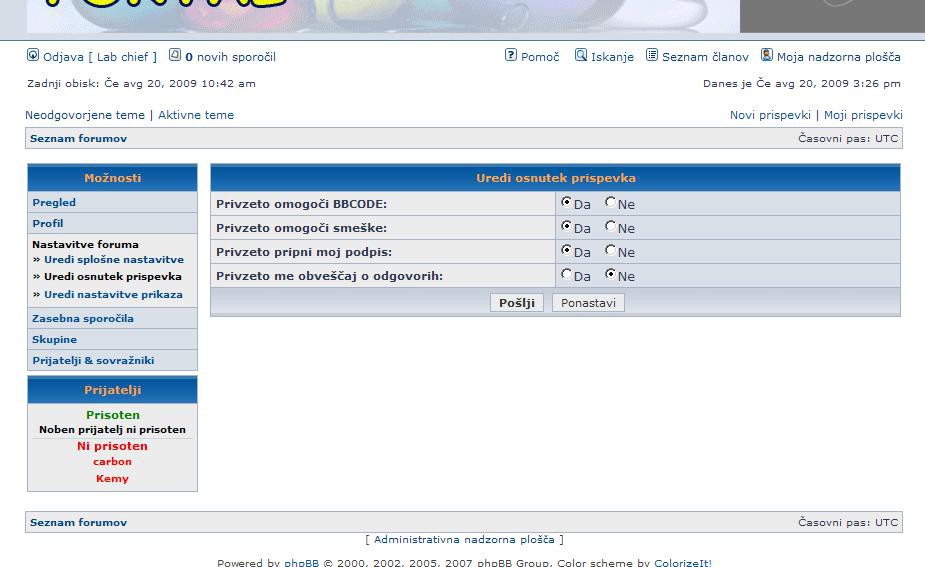Open Zasebna sporočila in sidebar

tap(83, 318)
